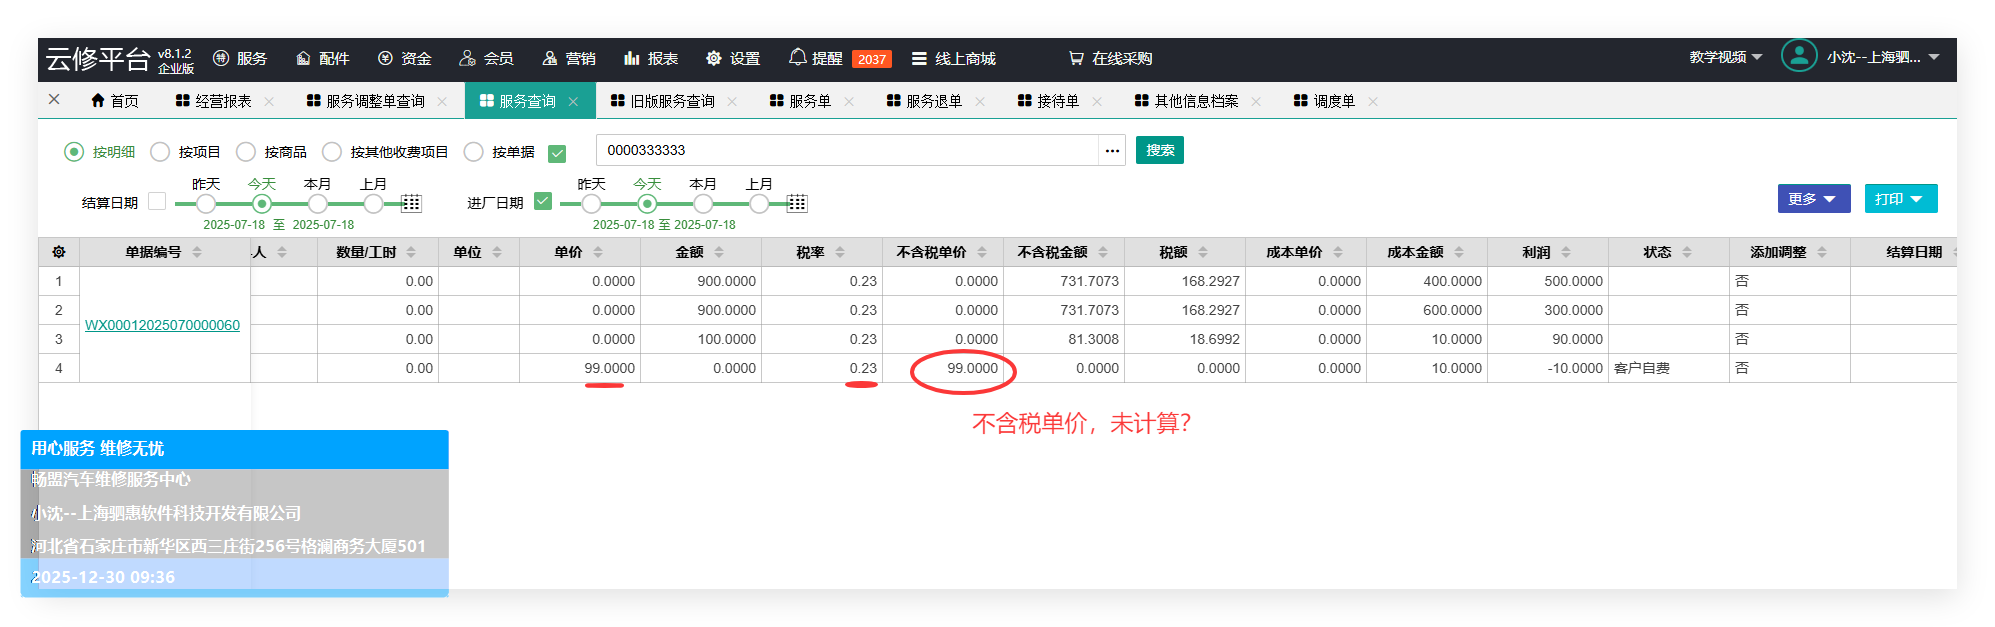Open the 打印 dropdown menu
This screenshot has height=627, width=1995.
pyautogui.click(x=1900, y=199)
